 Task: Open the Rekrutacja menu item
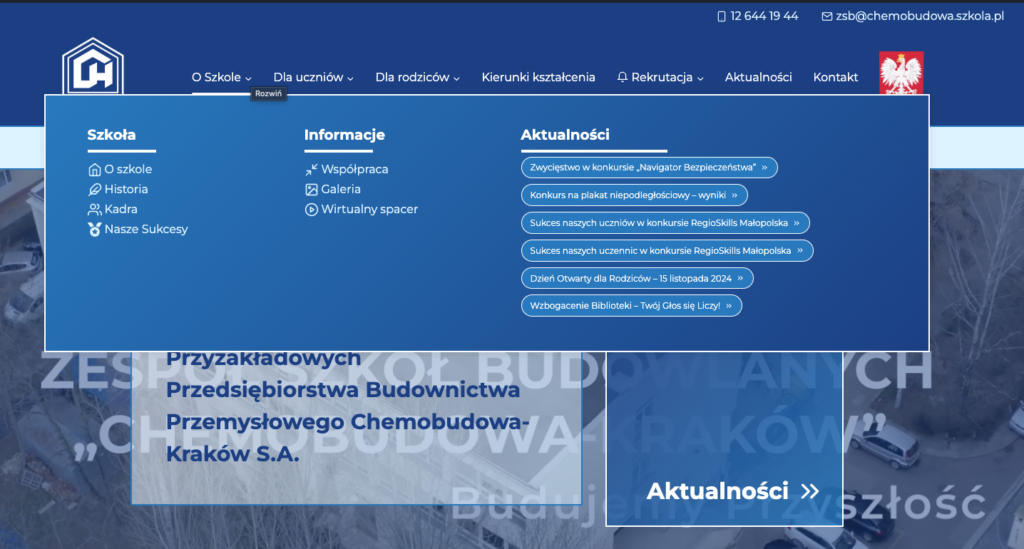click(662, 77)
